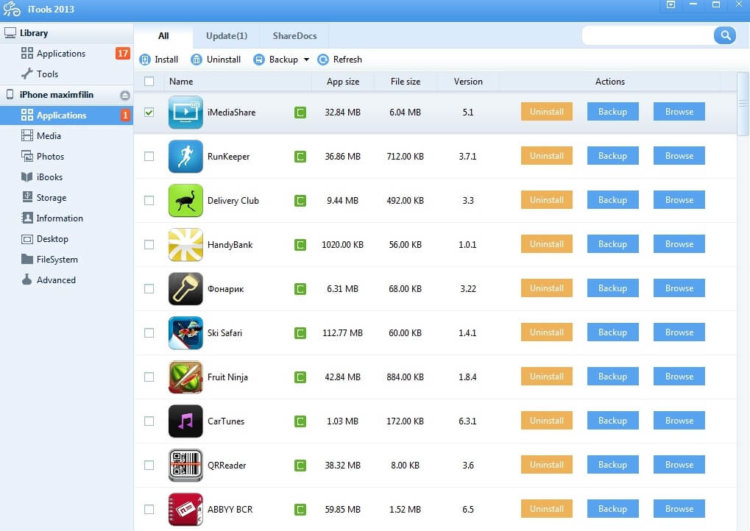Check the CarTunes checkbox
The image size is (750, 531).
[149, 421]
